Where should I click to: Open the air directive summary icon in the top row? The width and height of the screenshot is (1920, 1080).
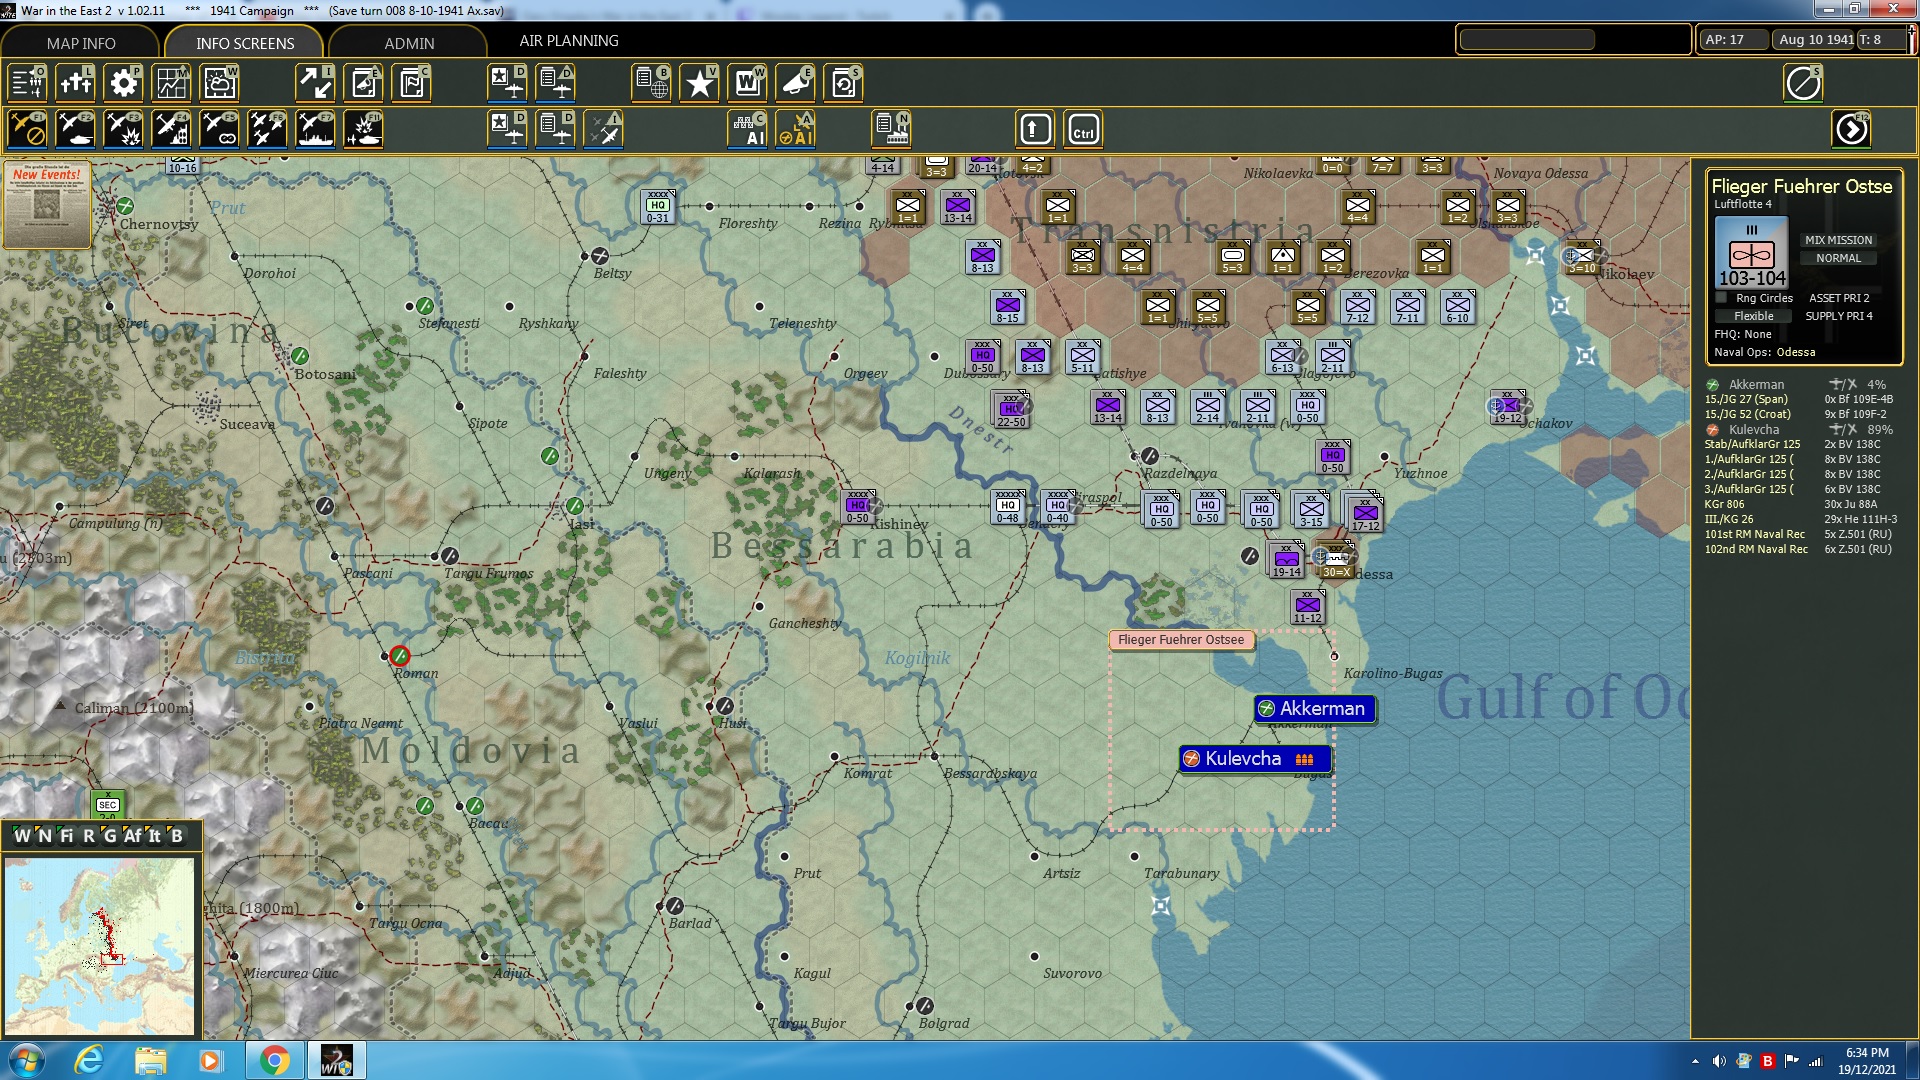click(507, 83)
